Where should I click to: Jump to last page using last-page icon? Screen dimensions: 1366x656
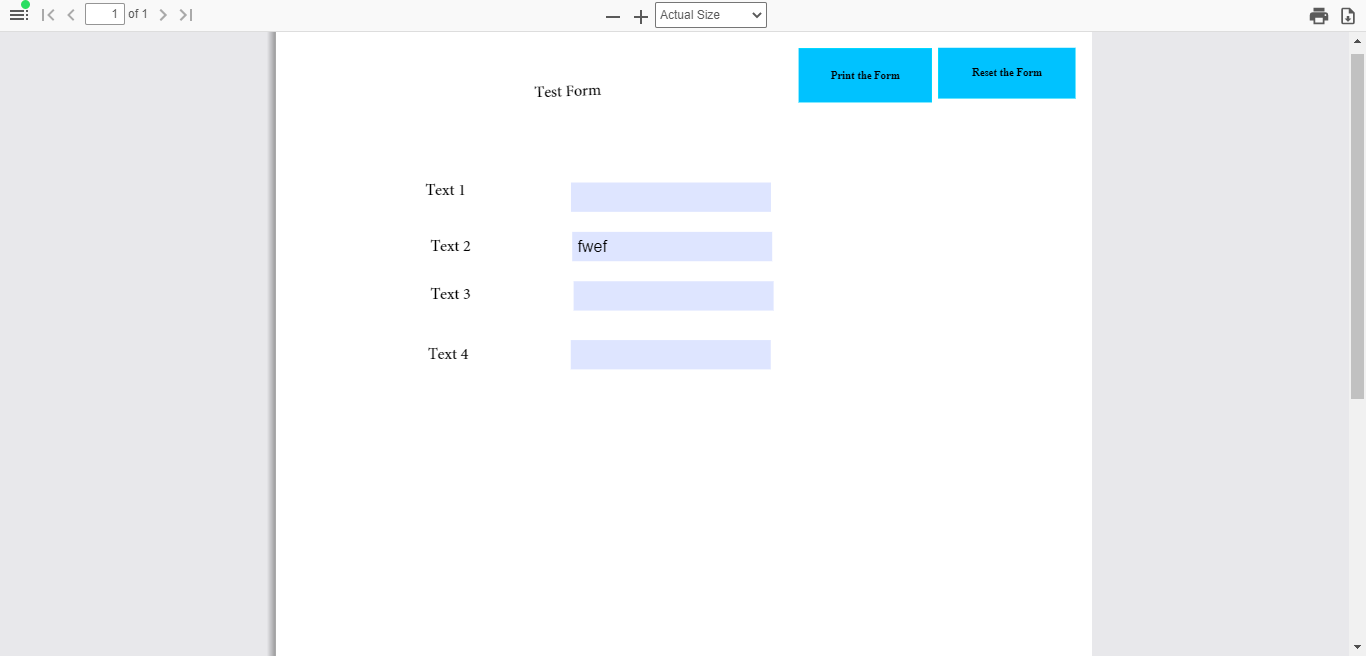pos(185,14)
